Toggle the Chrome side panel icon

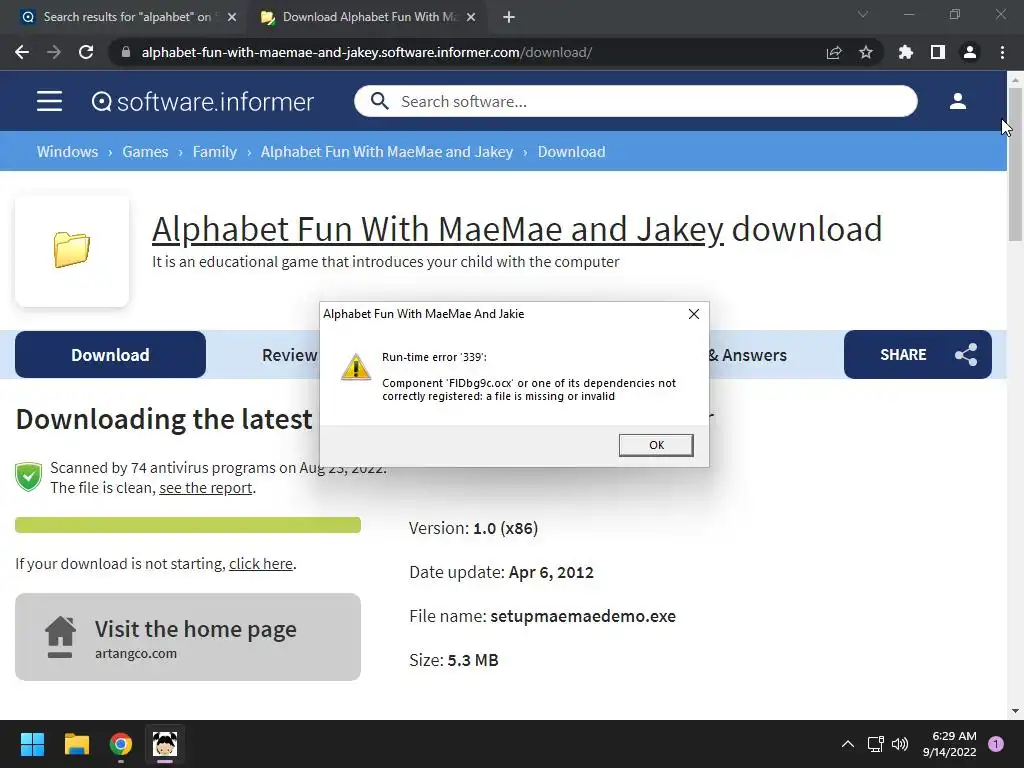938,52
